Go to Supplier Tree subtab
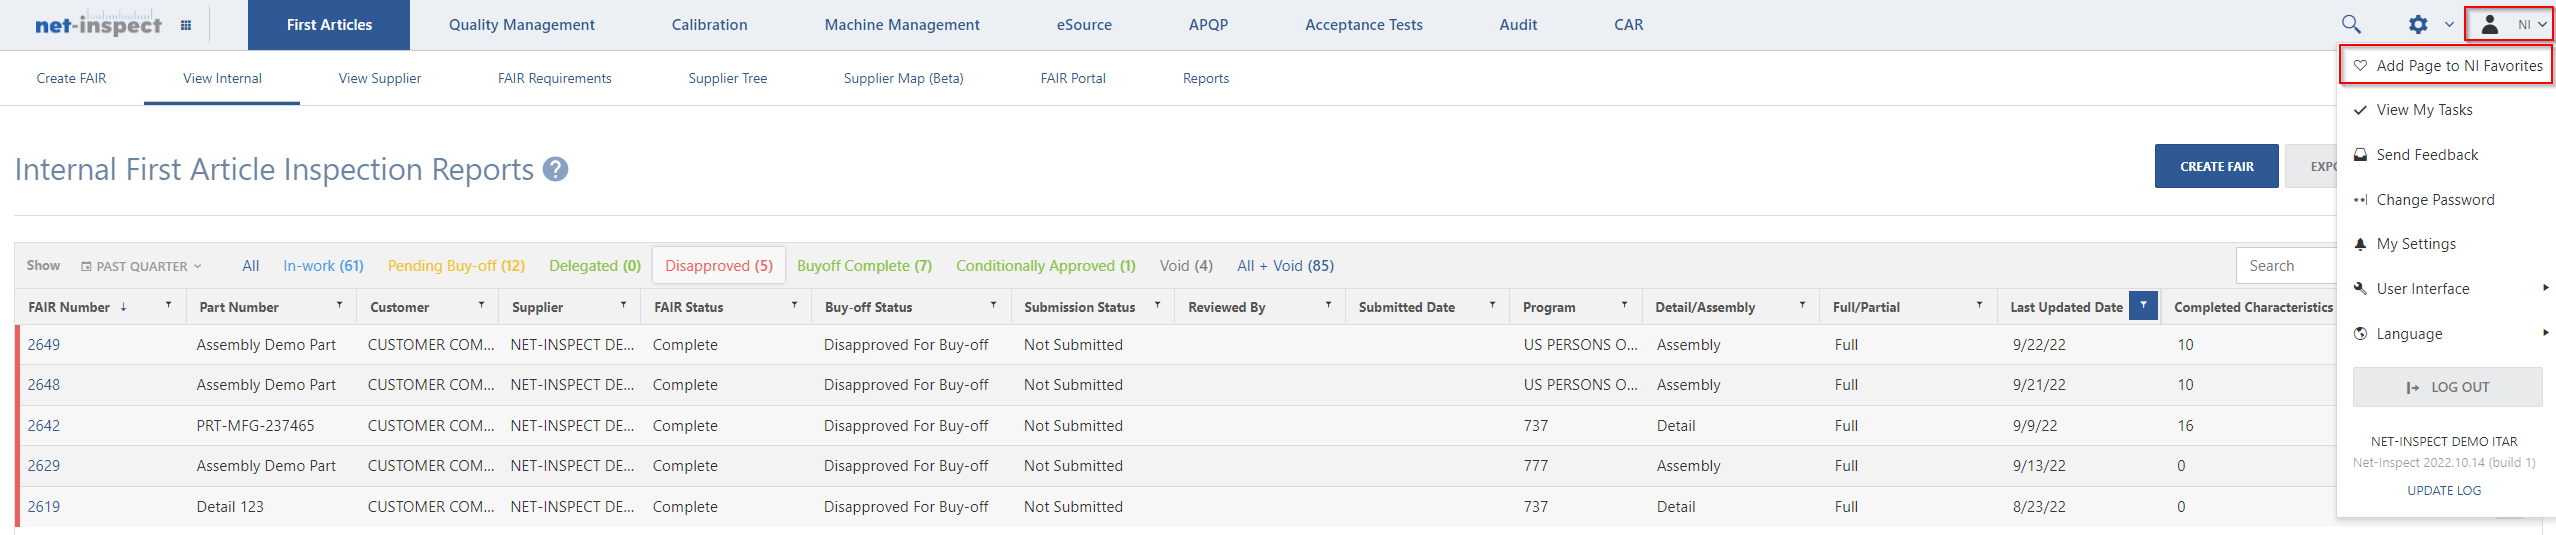The height and width of the screenshot is (535, 2556). point(728,78)
